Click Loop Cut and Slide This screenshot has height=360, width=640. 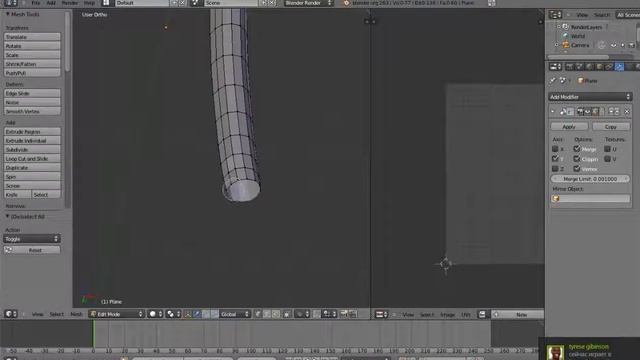click(32, 158)
